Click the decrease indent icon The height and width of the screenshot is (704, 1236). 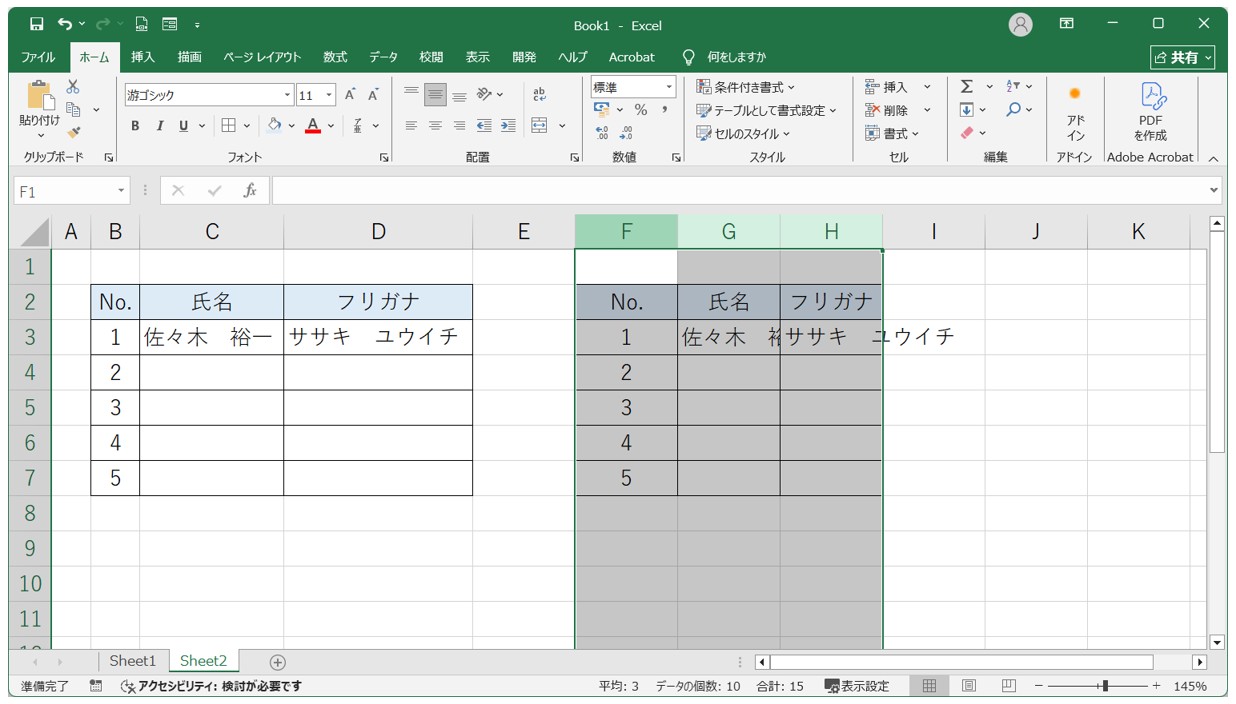(484, 125)
